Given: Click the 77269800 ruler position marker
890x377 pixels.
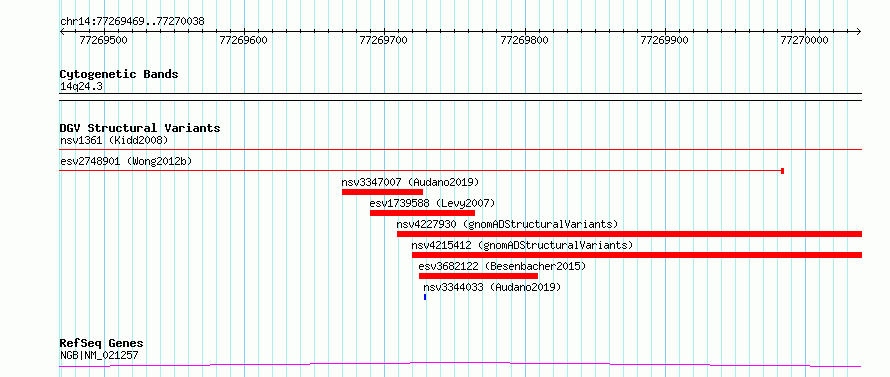Looking at the screenshot, I should coord(524,40).
